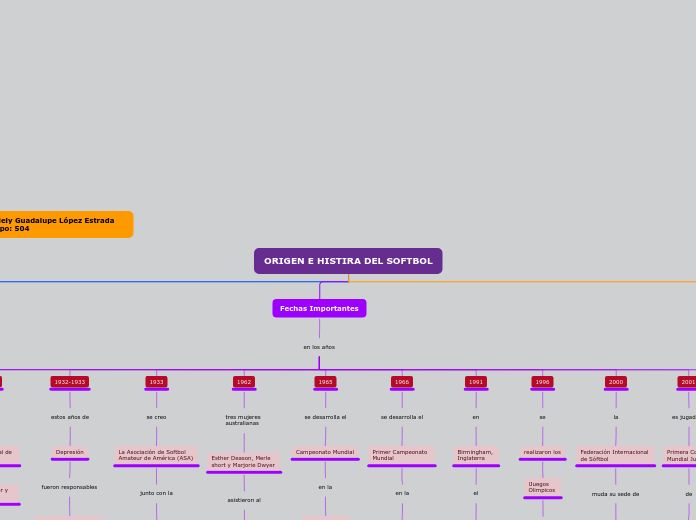
Task: Click the 'muda su sede de' label
Action: click(615, 494)
